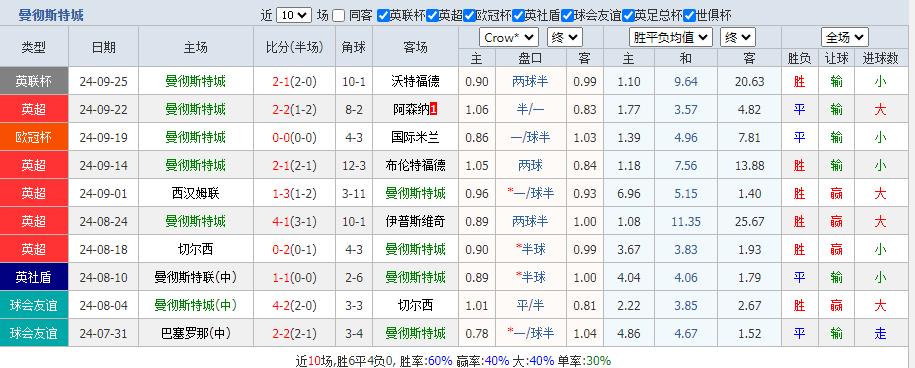The image size is (915, 368).
Task: Toggle the 同客 checkbox
Action: coord(338,16)
